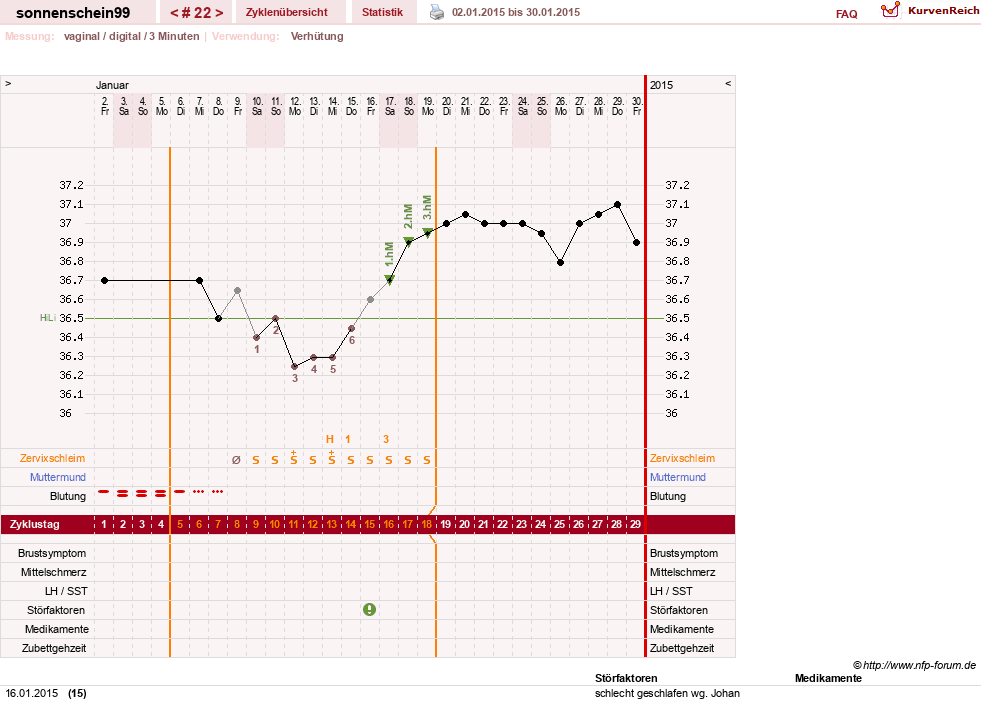The width and height of the screenshot is (981, 717).
Task: Click the Ø cervical mucus symbol
Action: (236, 460)
